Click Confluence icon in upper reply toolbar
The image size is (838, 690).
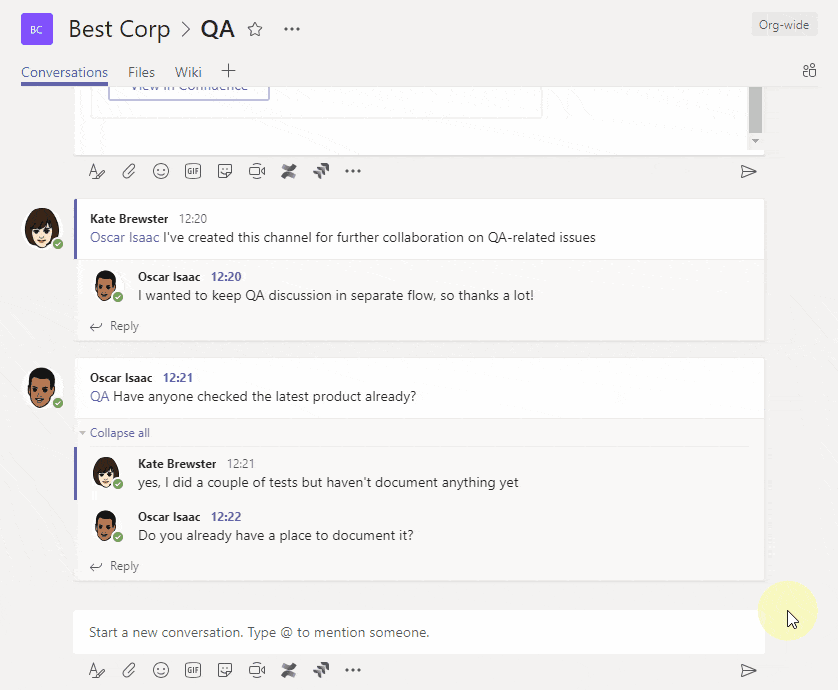[289, 171]
